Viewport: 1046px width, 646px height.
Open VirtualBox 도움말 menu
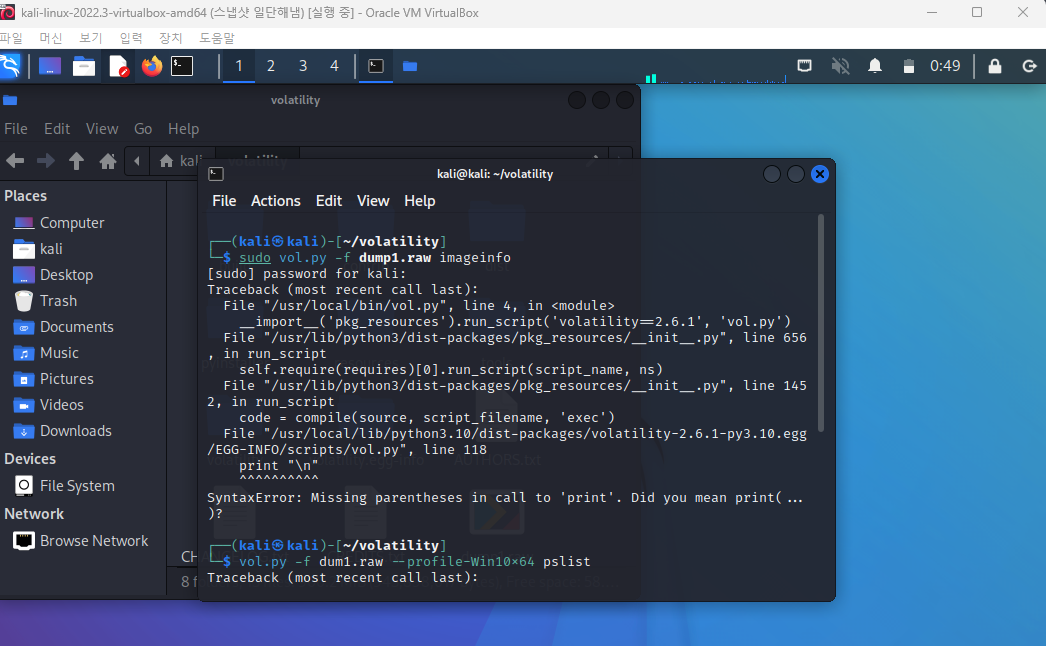click(x=217, y=38)
